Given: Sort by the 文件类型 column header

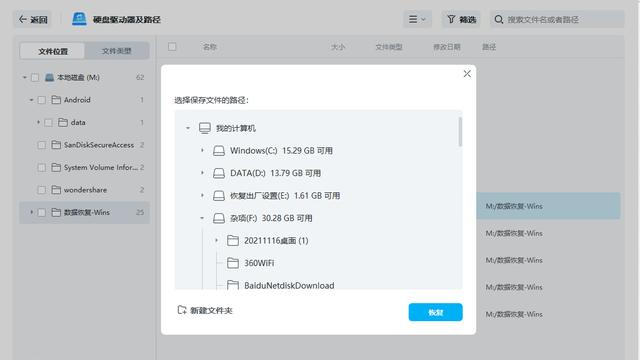Looking at the screenshot, I should (x=389, y=47).
